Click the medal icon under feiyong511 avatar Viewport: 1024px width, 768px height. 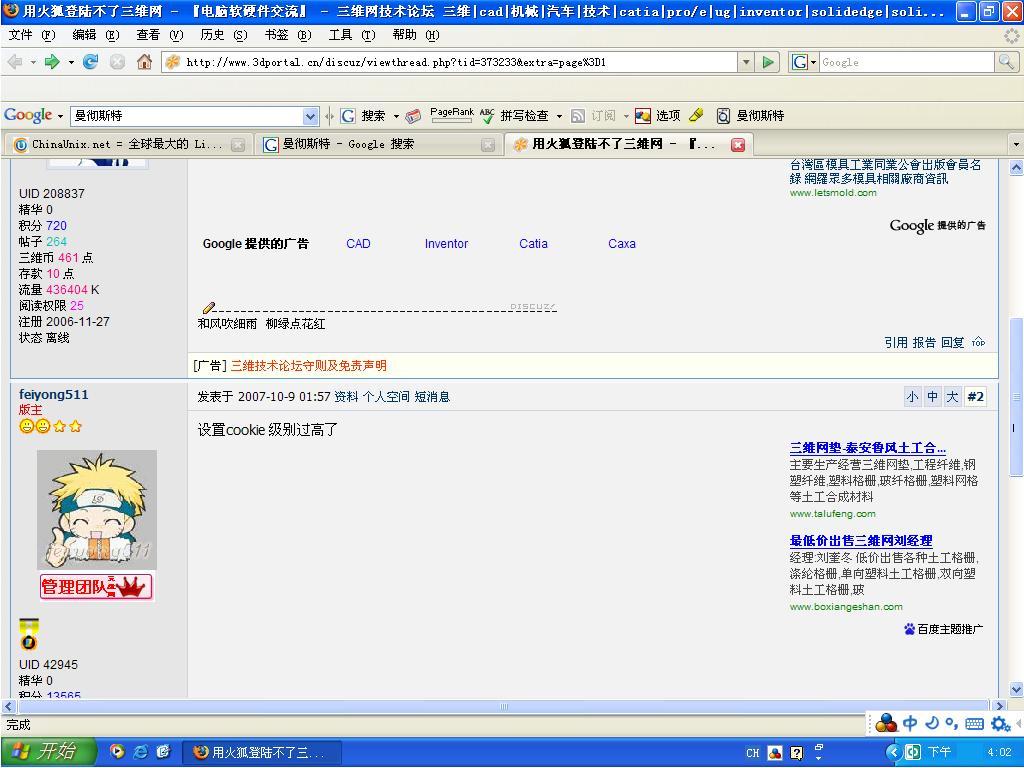29,634
